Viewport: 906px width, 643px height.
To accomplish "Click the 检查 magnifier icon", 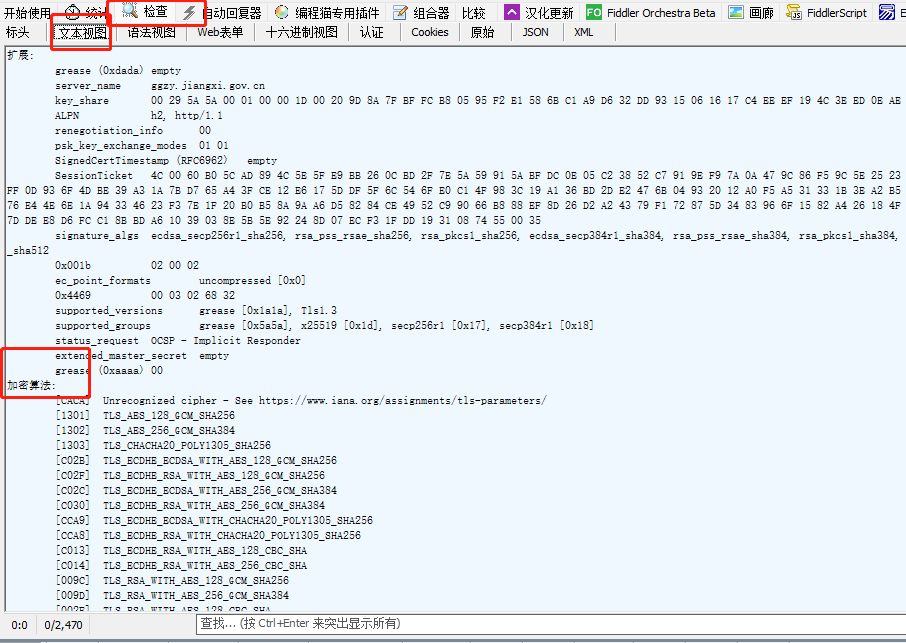I will tap(129, 10).
